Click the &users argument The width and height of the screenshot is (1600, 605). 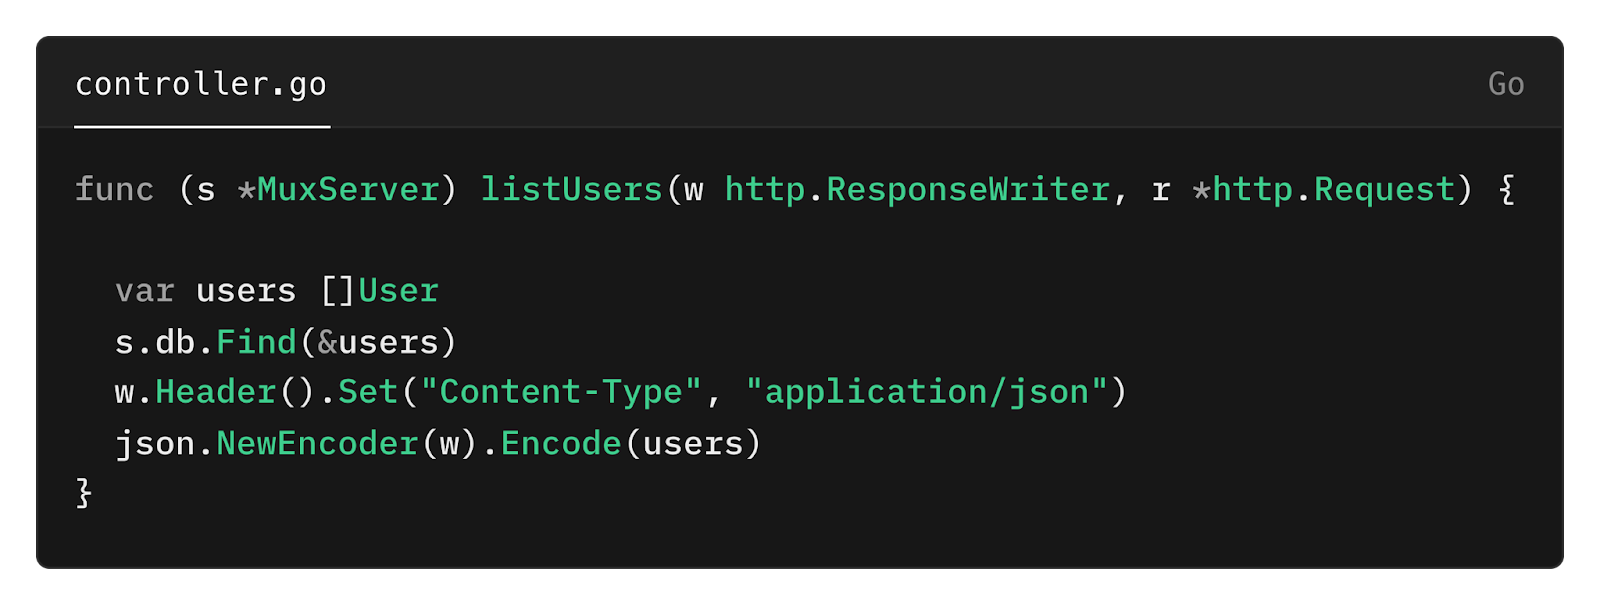pos(378,342)
